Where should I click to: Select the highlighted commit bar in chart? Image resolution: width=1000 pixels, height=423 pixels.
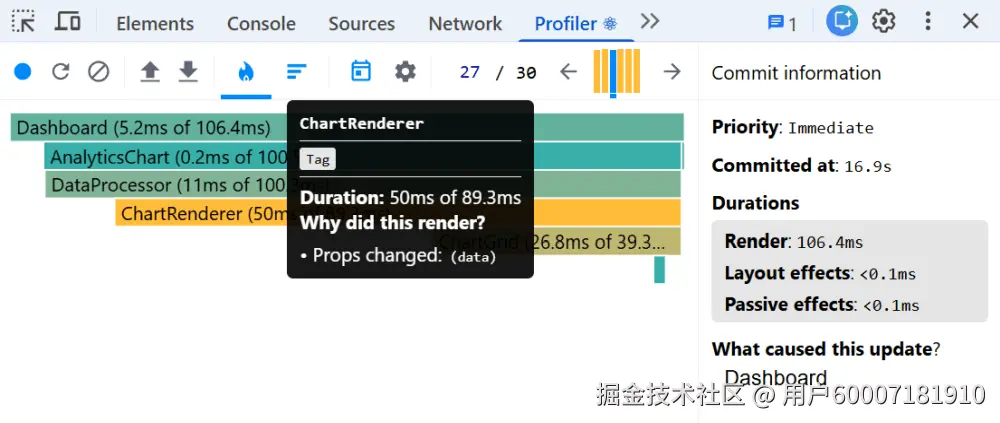[613, 72]
